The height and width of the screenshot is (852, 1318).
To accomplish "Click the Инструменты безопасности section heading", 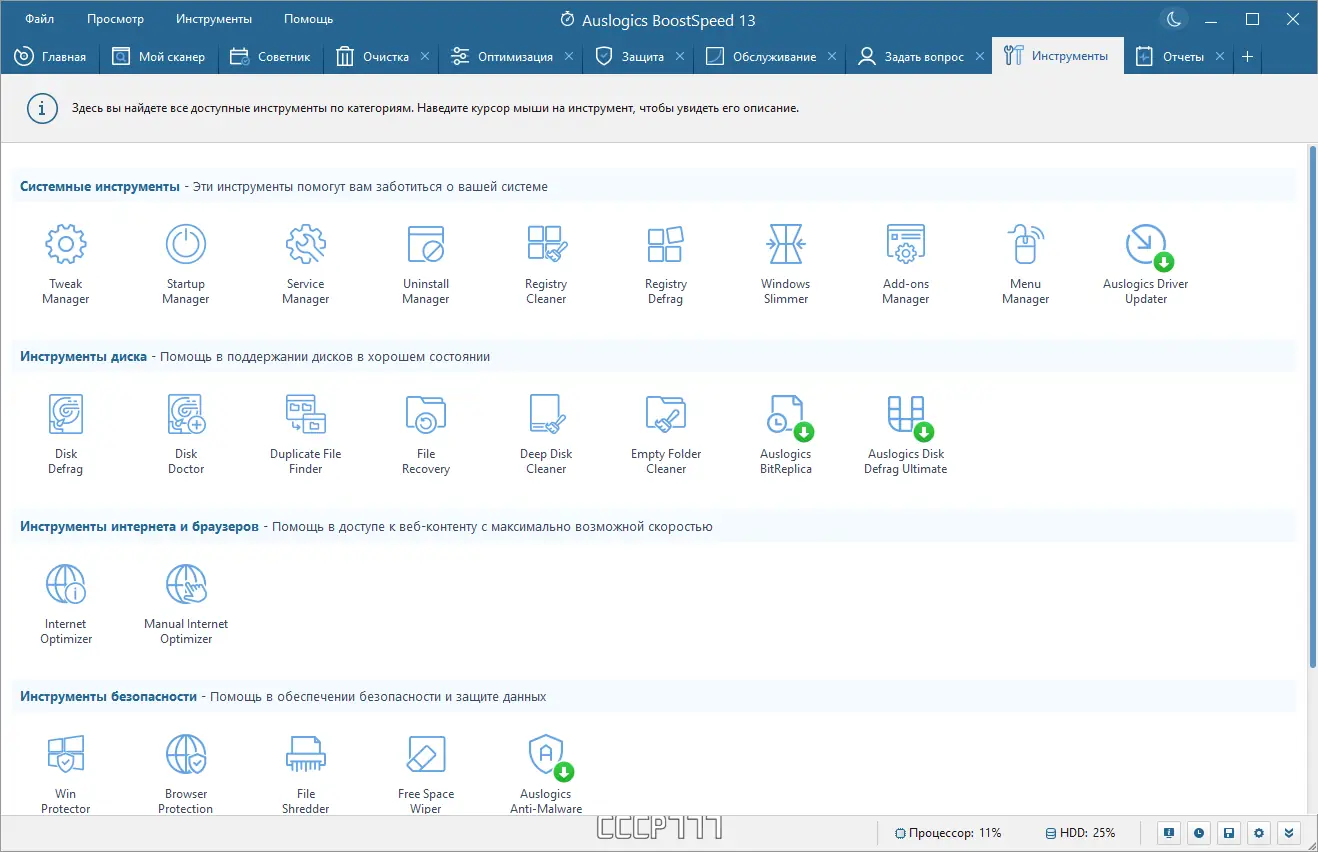I will pyautogui.click(x=108, y=696).
